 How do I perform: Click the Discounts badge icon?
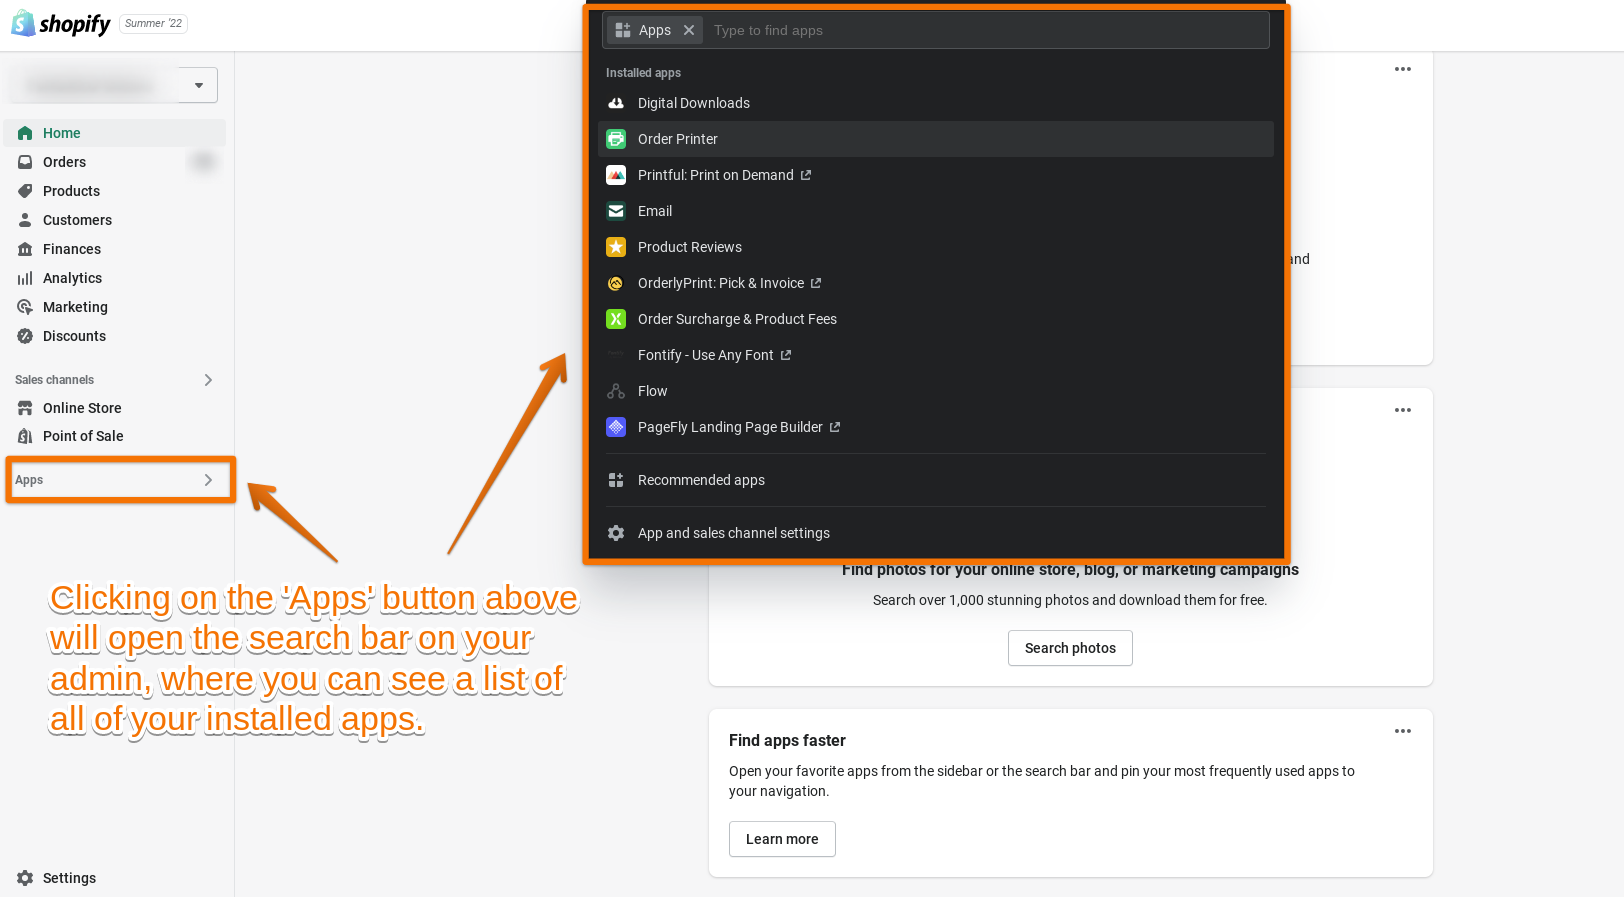coord(25,336)
